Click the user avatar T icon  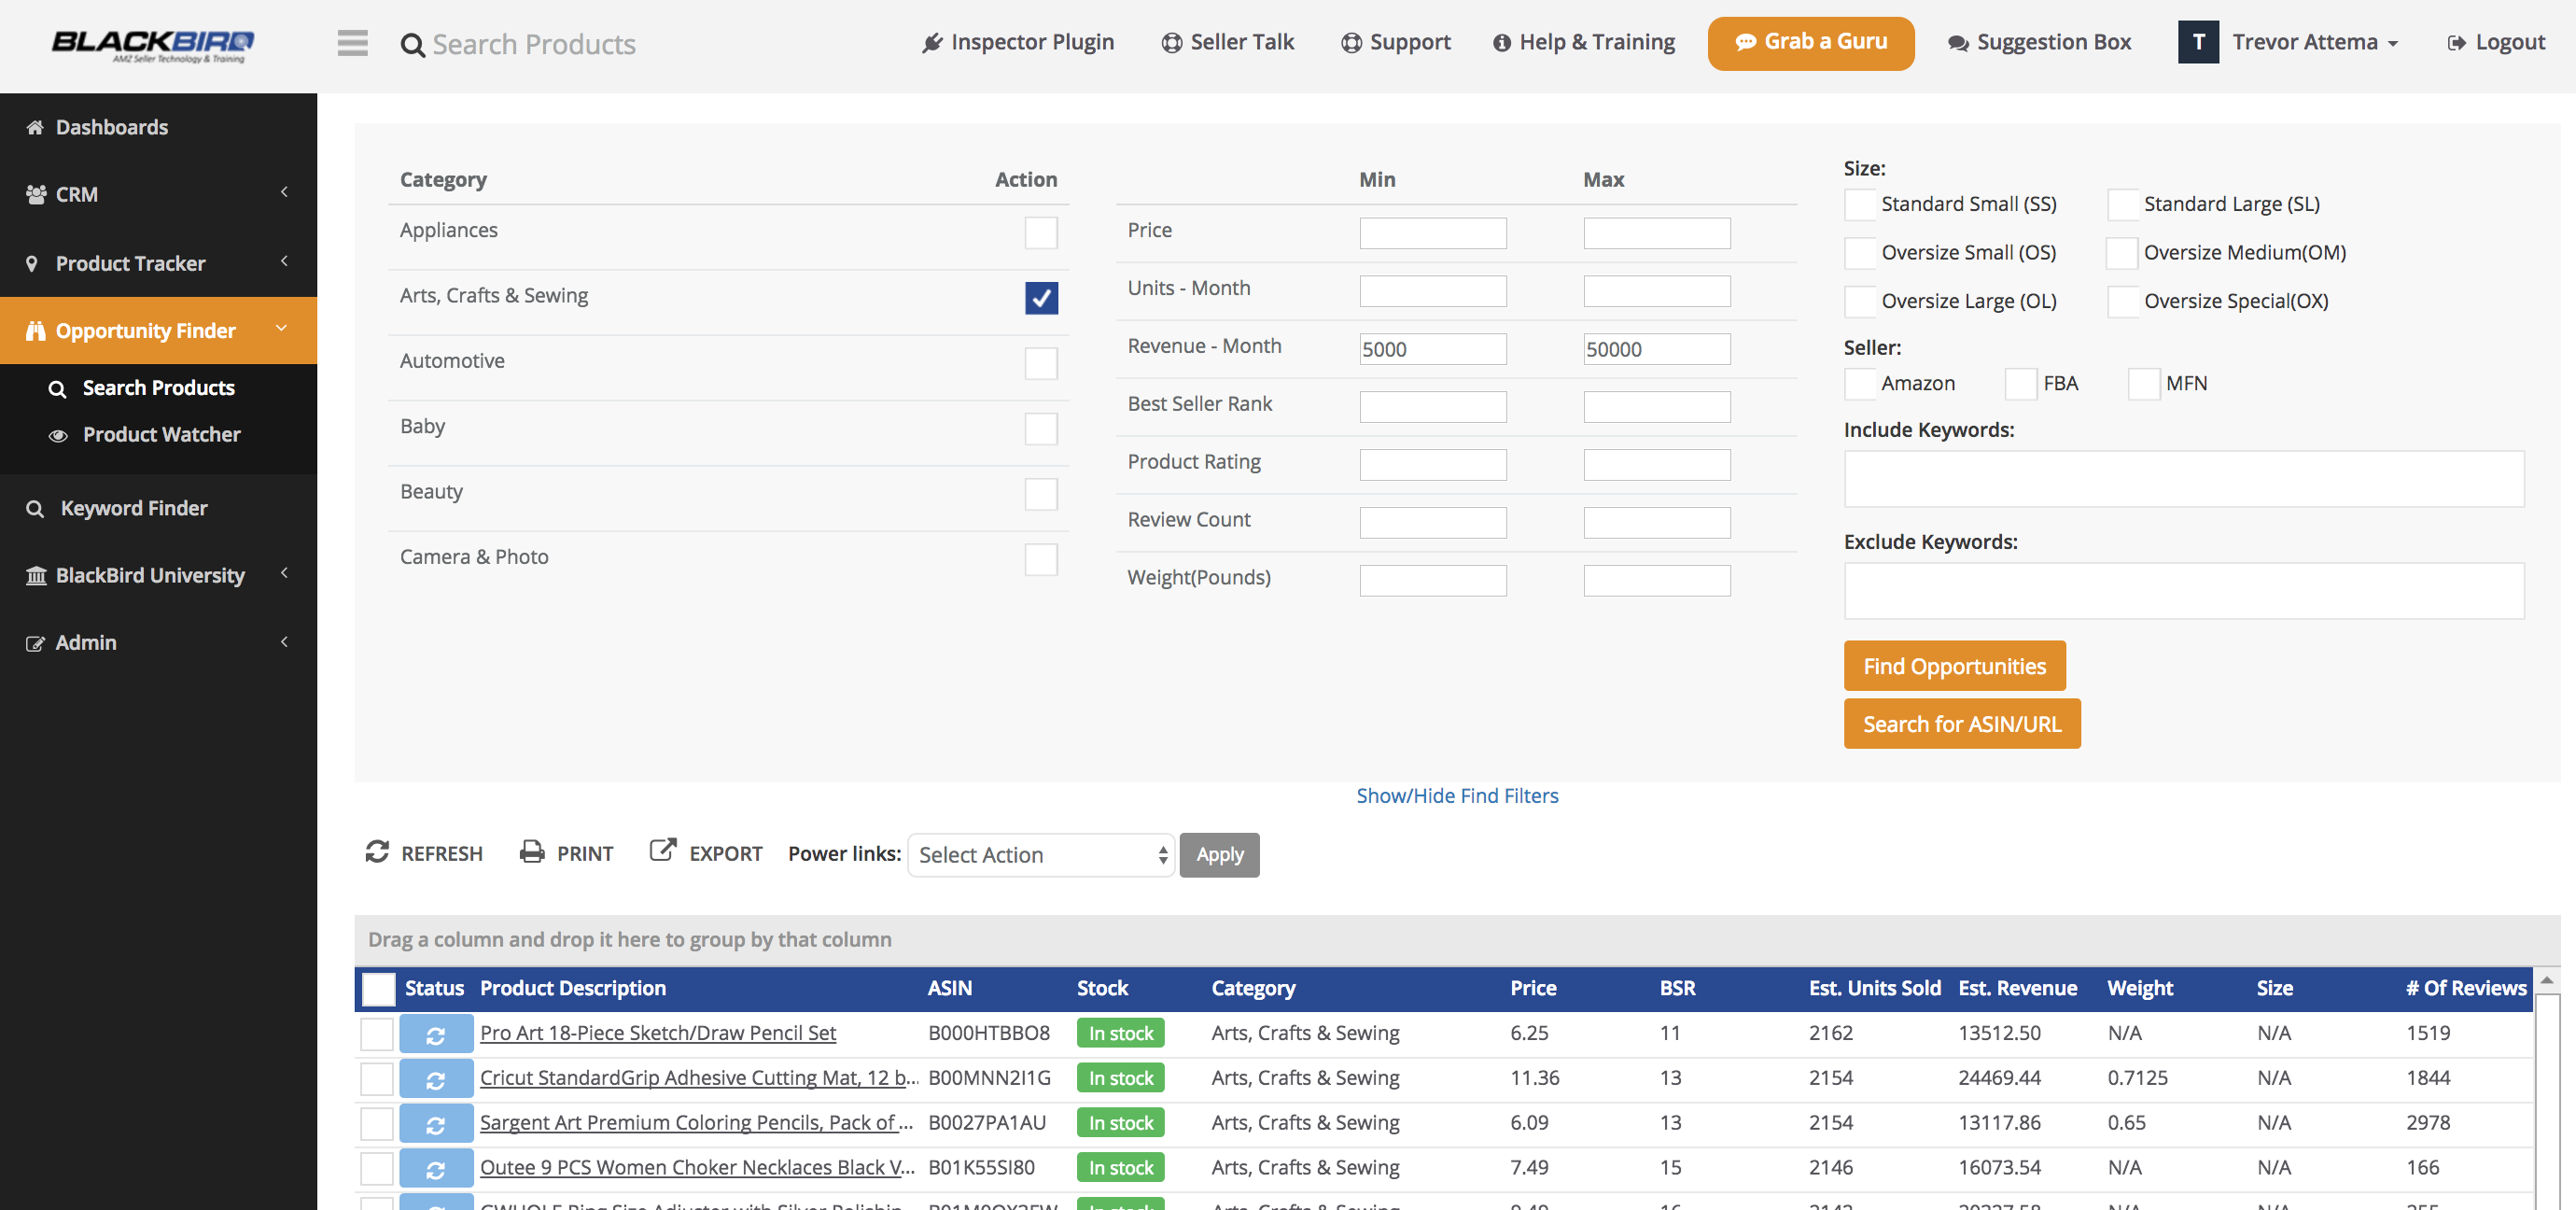point(2198,42)
